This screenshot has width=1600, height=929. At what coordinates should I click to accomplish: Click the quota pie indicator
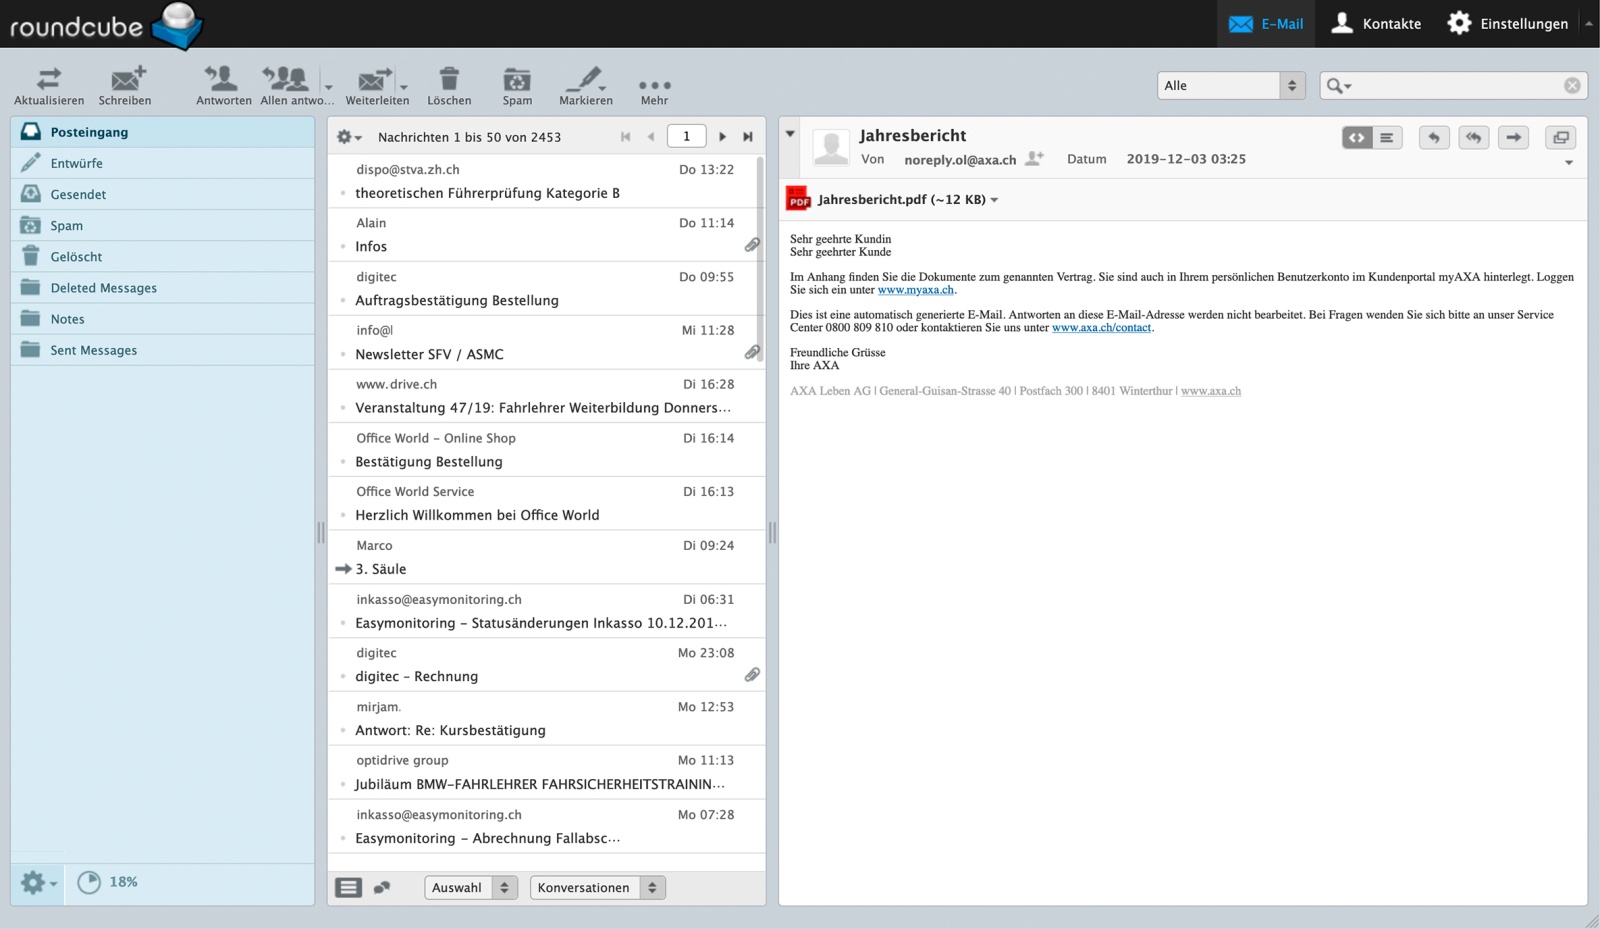click(89, 882)
